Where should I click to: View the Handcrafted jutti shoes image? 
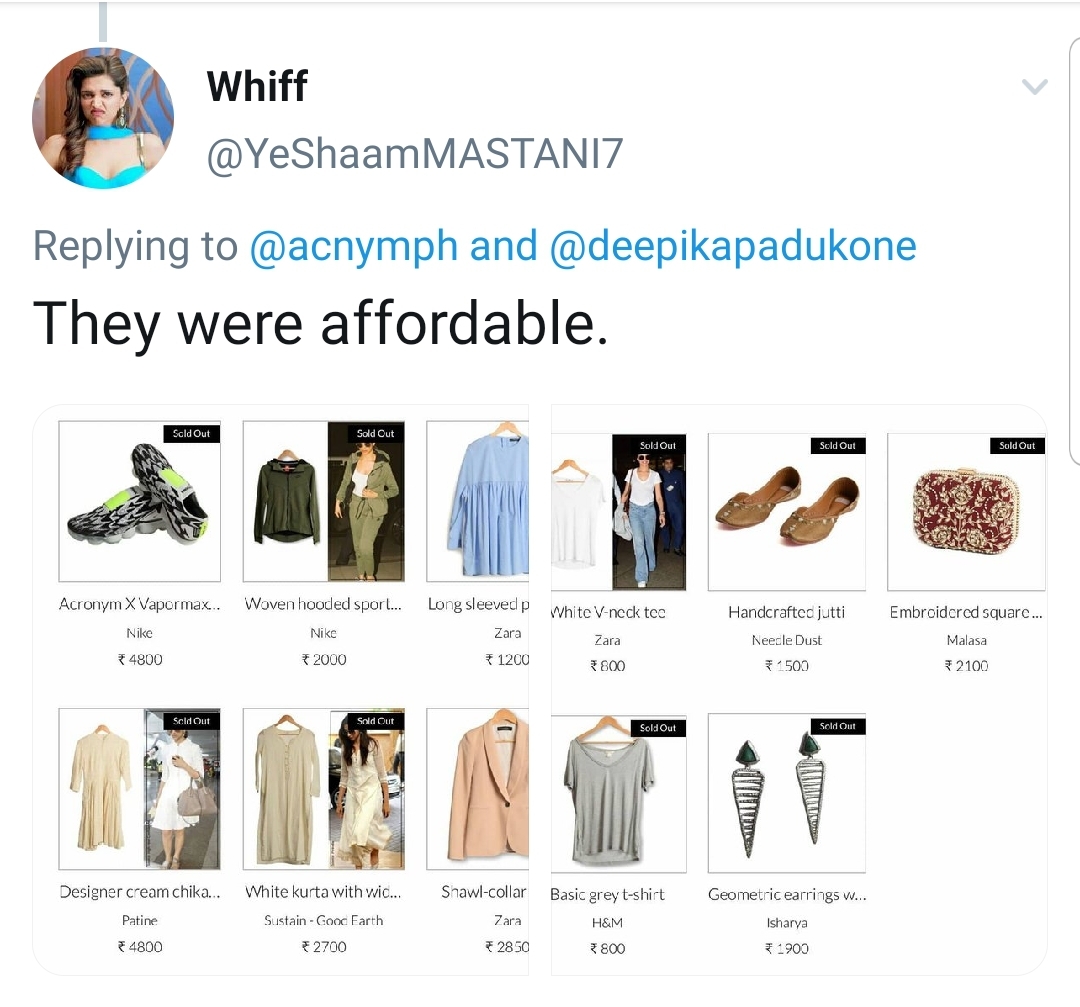(787, 512)
